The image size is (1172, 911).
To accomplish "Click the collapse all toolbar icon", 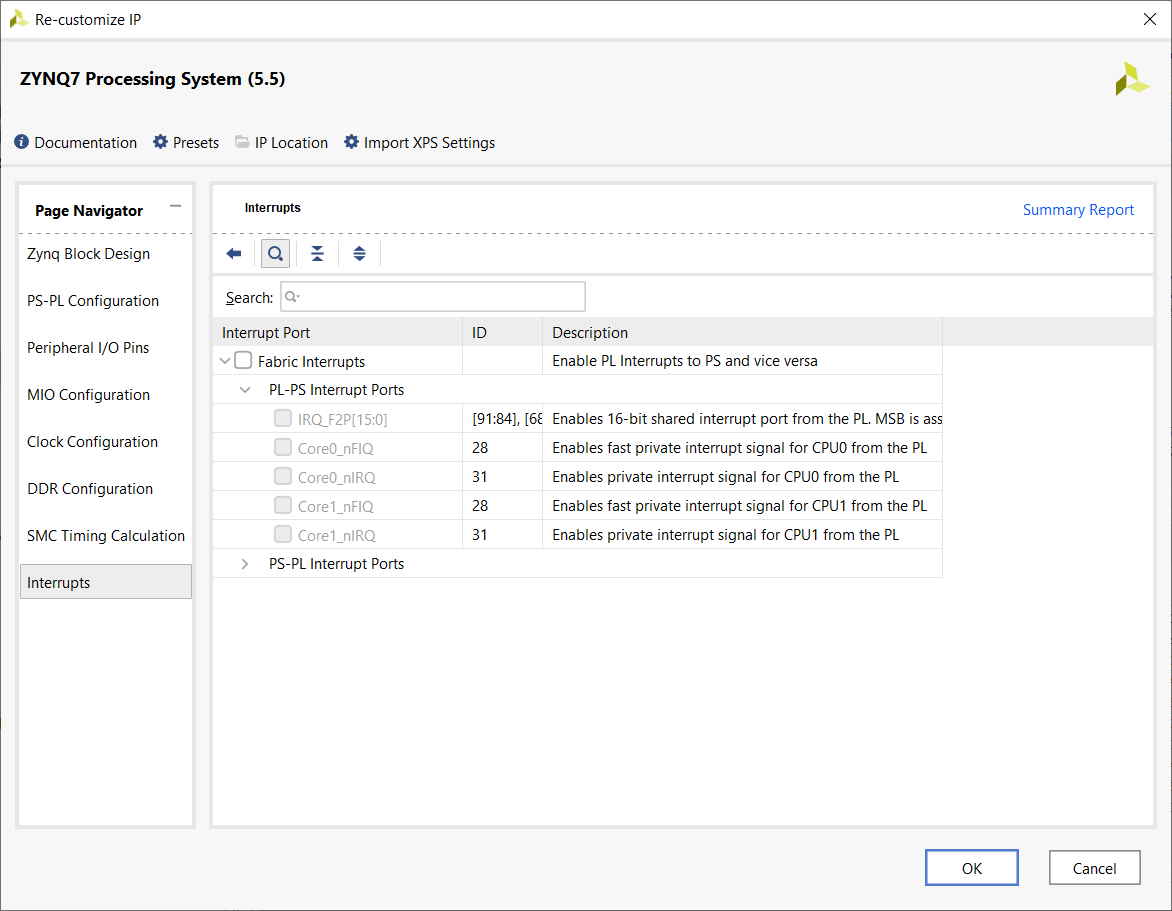I will click(318, 254).
